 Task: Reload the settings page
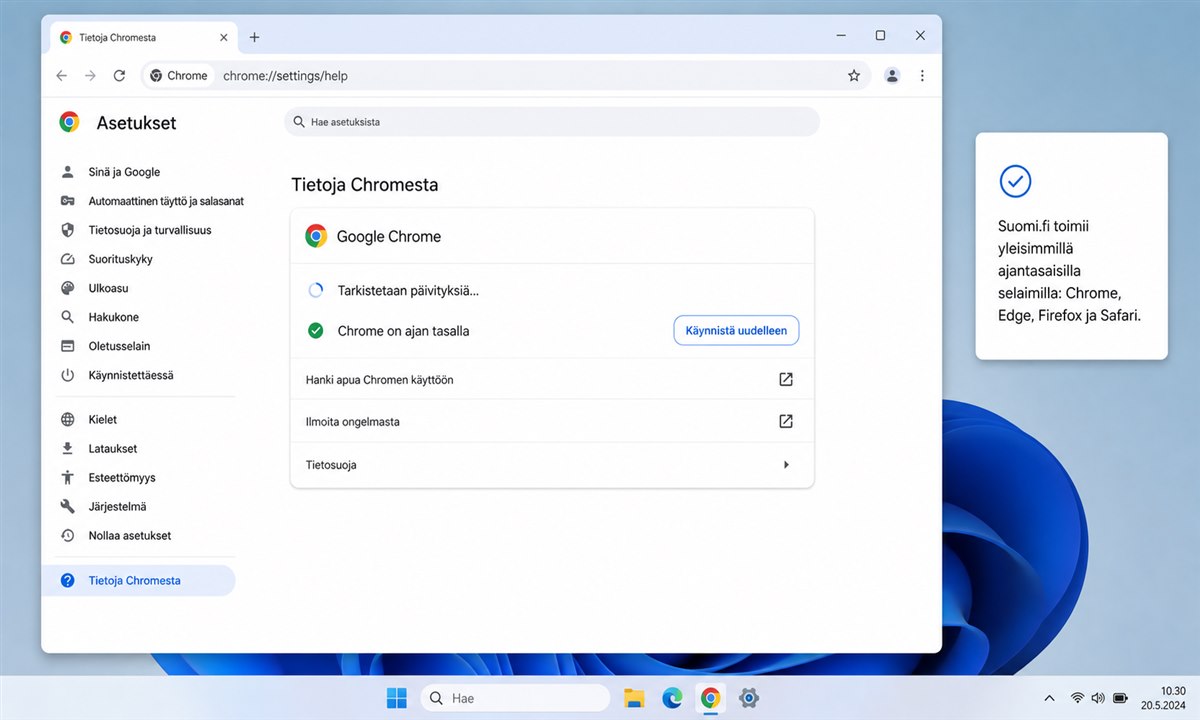click(x=119, y=76)
